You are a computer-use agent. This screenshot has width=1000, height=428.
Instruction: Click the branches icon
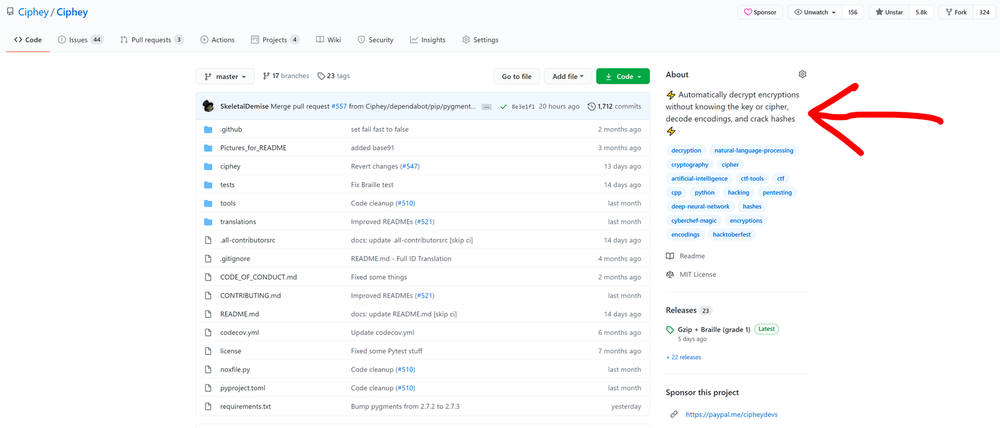[x=267, y=76]
